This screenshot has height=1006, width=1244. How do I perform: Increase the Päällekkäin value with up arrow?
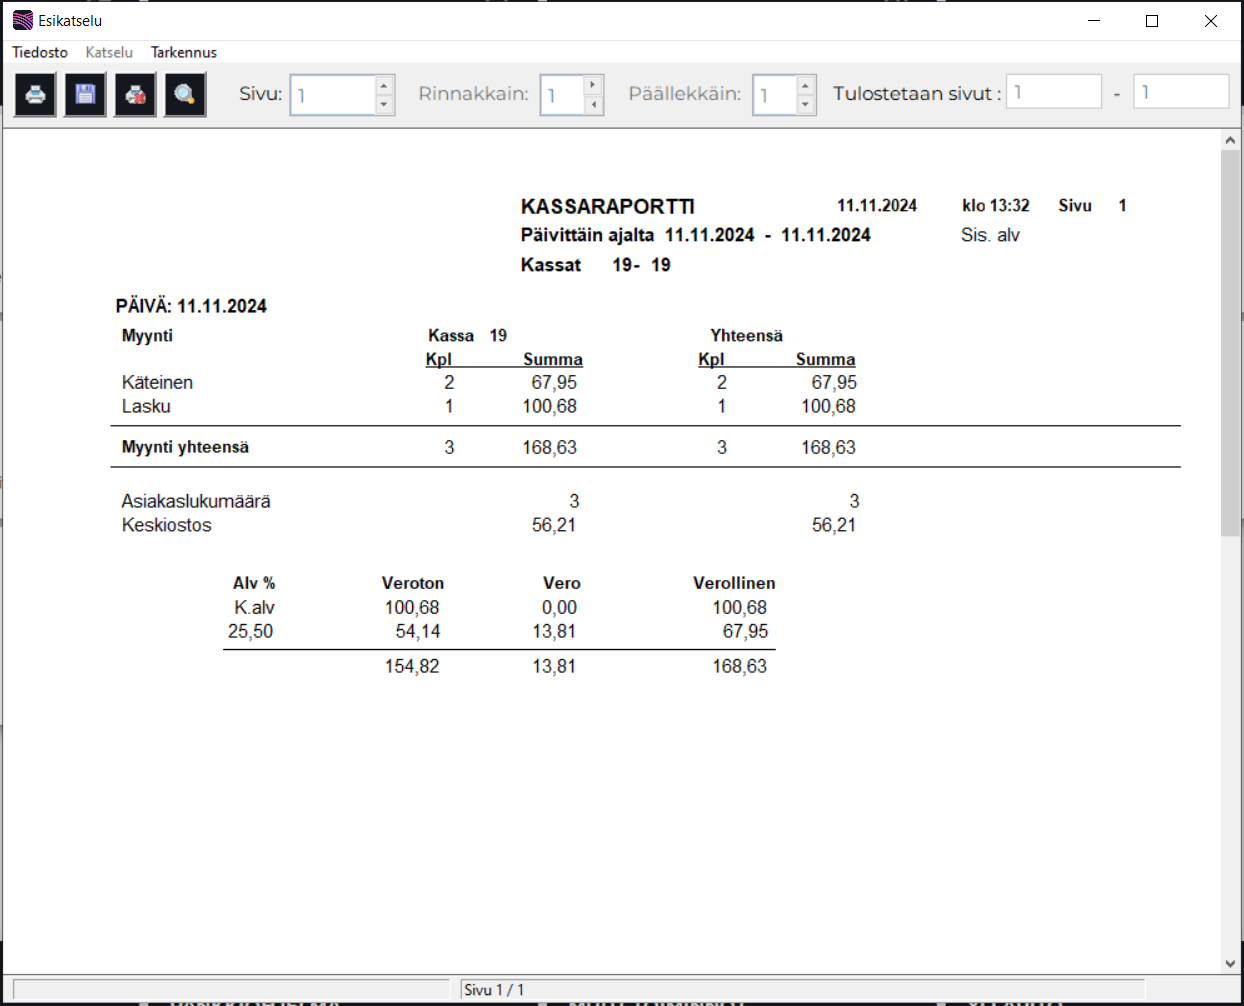coord(806,85)
